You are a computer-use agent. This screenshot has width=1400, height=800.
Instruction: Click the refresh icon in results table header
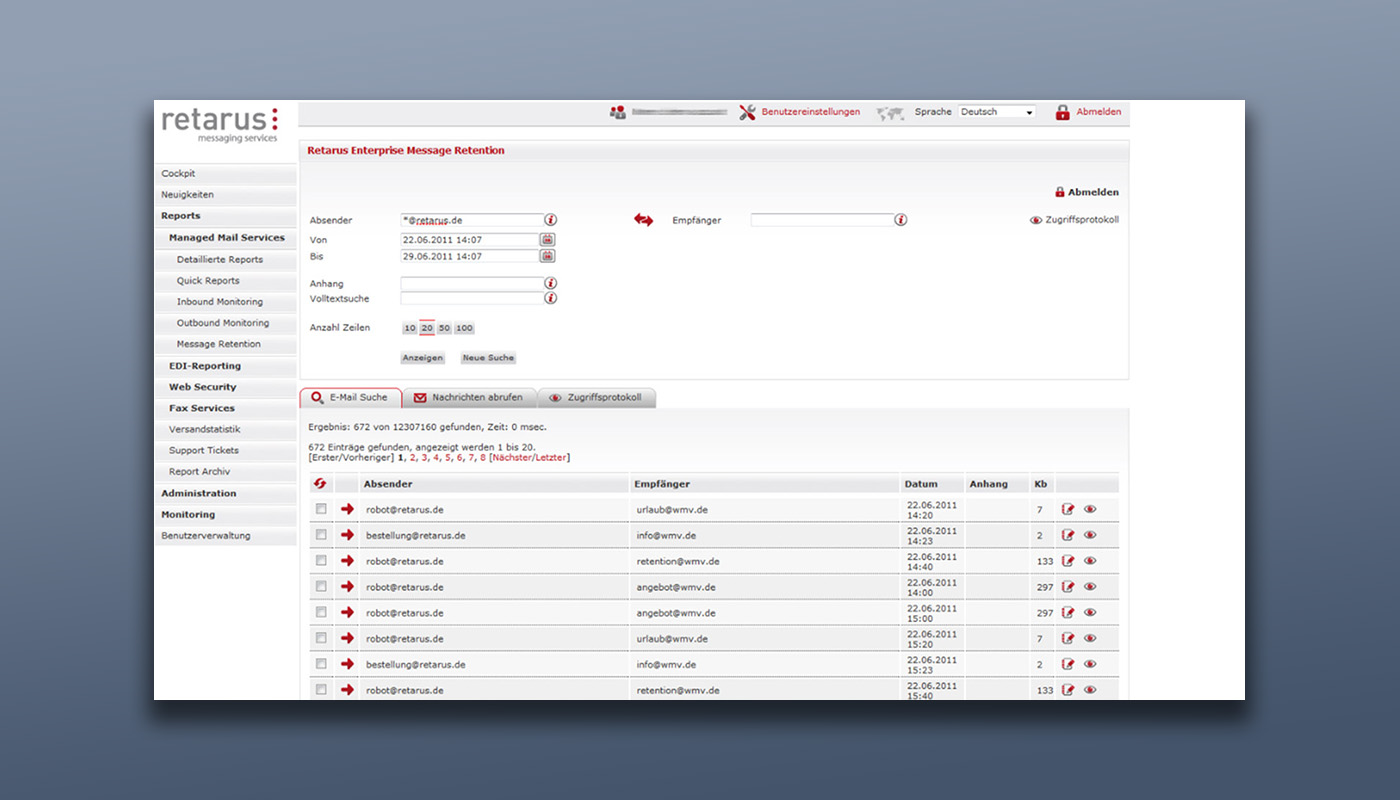tap(320, 484)
